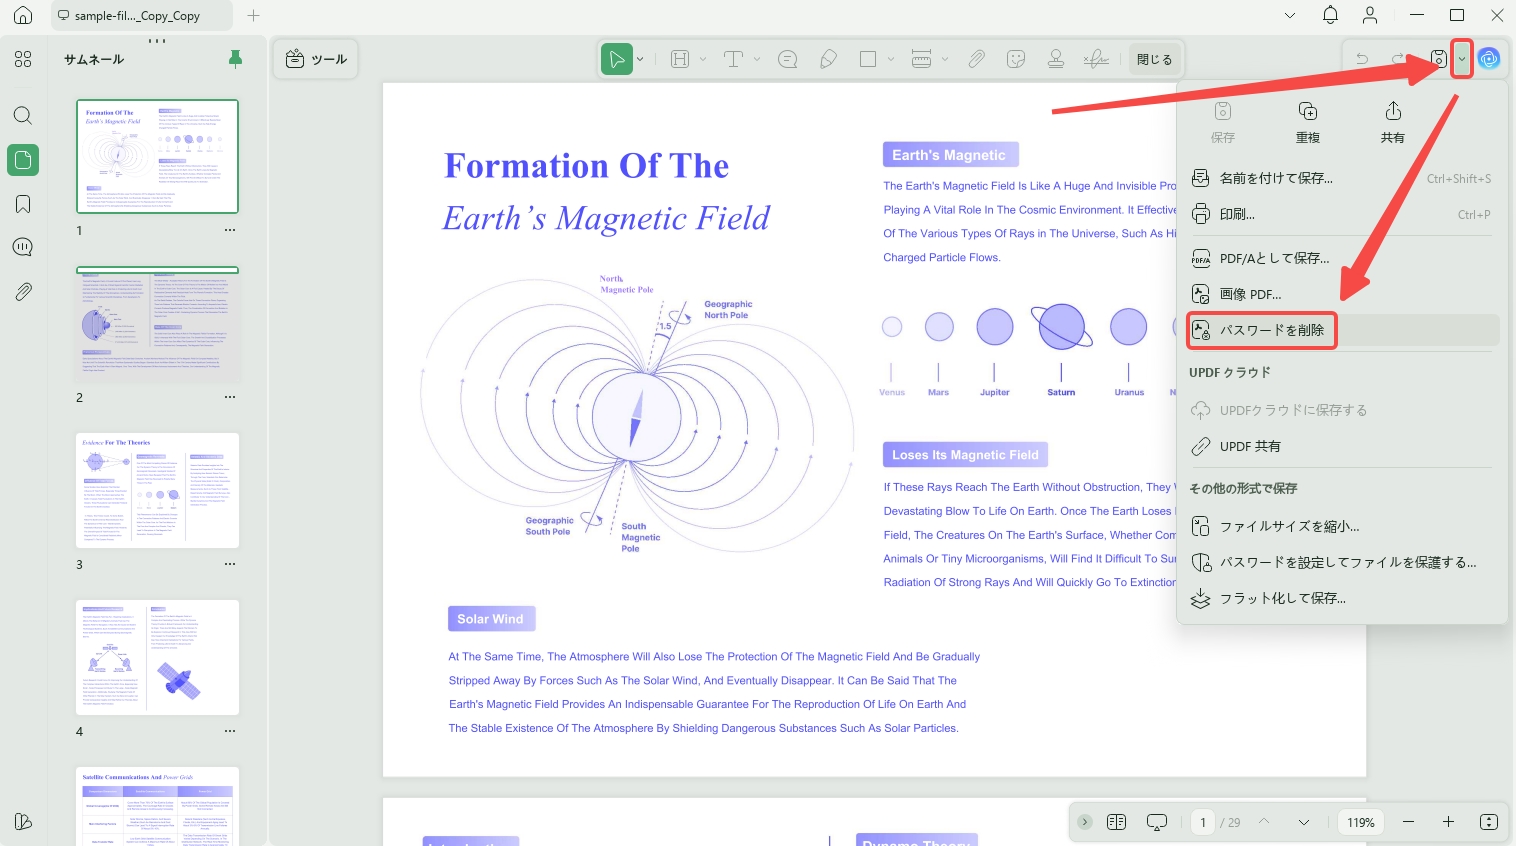Choose パスワードを設定してファイルを保護する item
This screenshot has width=1516, height=846.
tap(1342, 562)
